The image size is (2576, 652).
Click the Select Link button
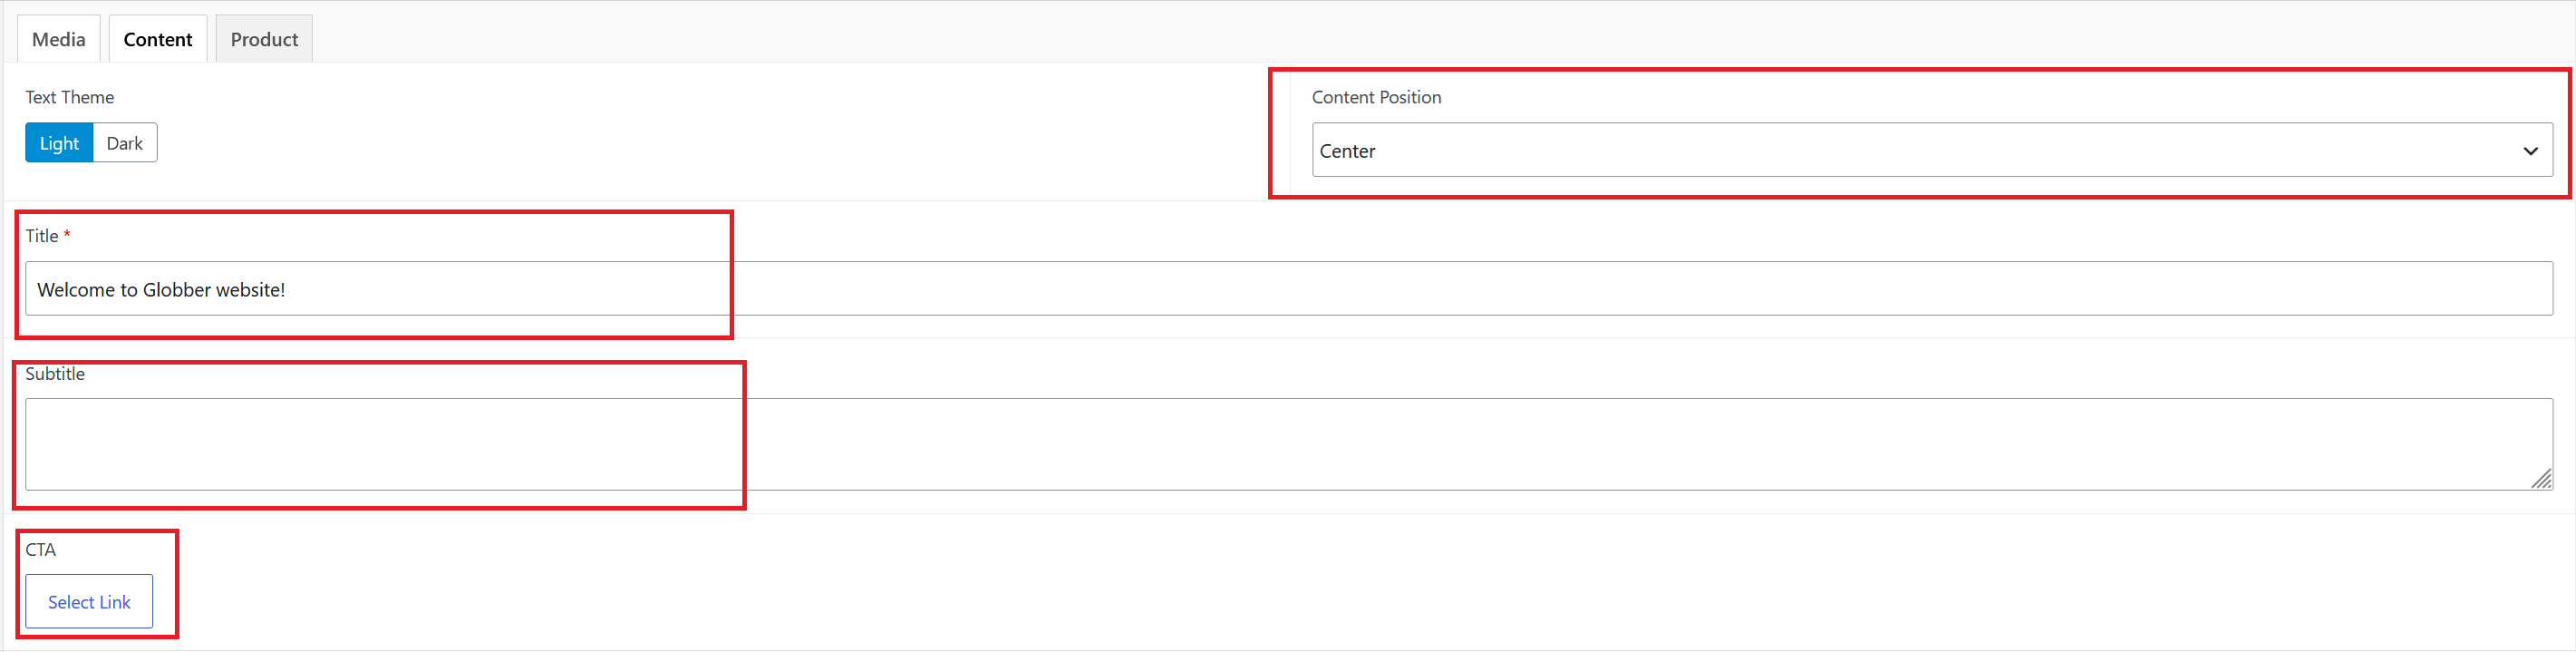coord(89,601)
